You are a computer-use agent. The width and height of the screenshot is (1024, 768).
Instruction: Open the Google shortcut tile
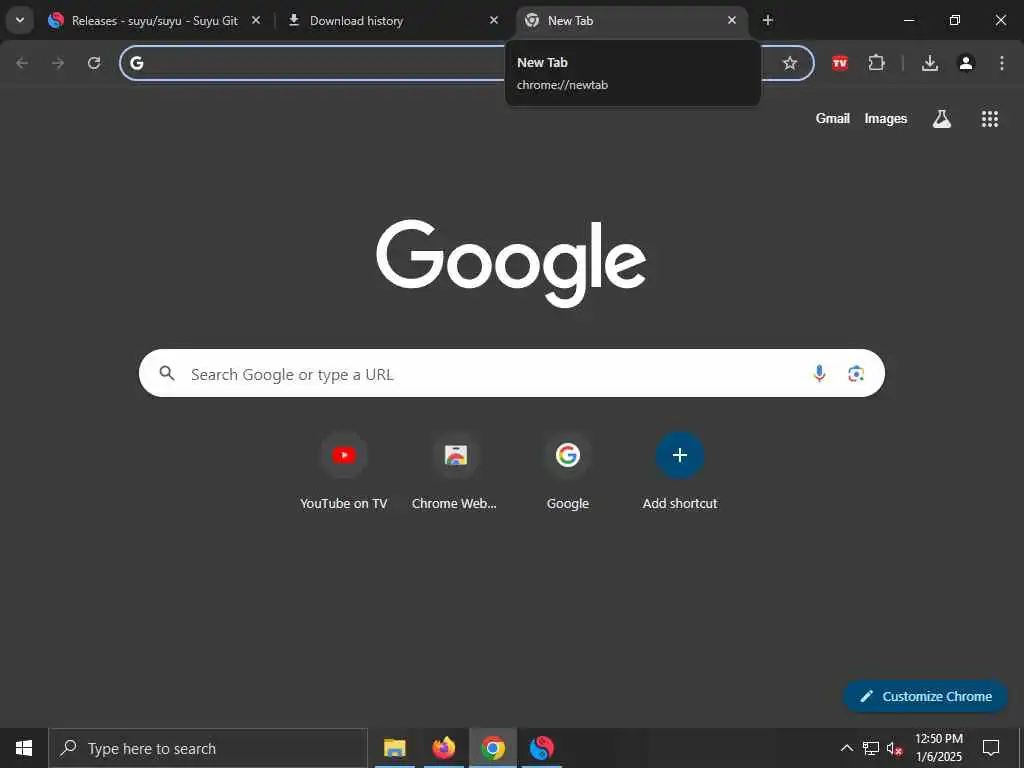[x=568, y=472]
